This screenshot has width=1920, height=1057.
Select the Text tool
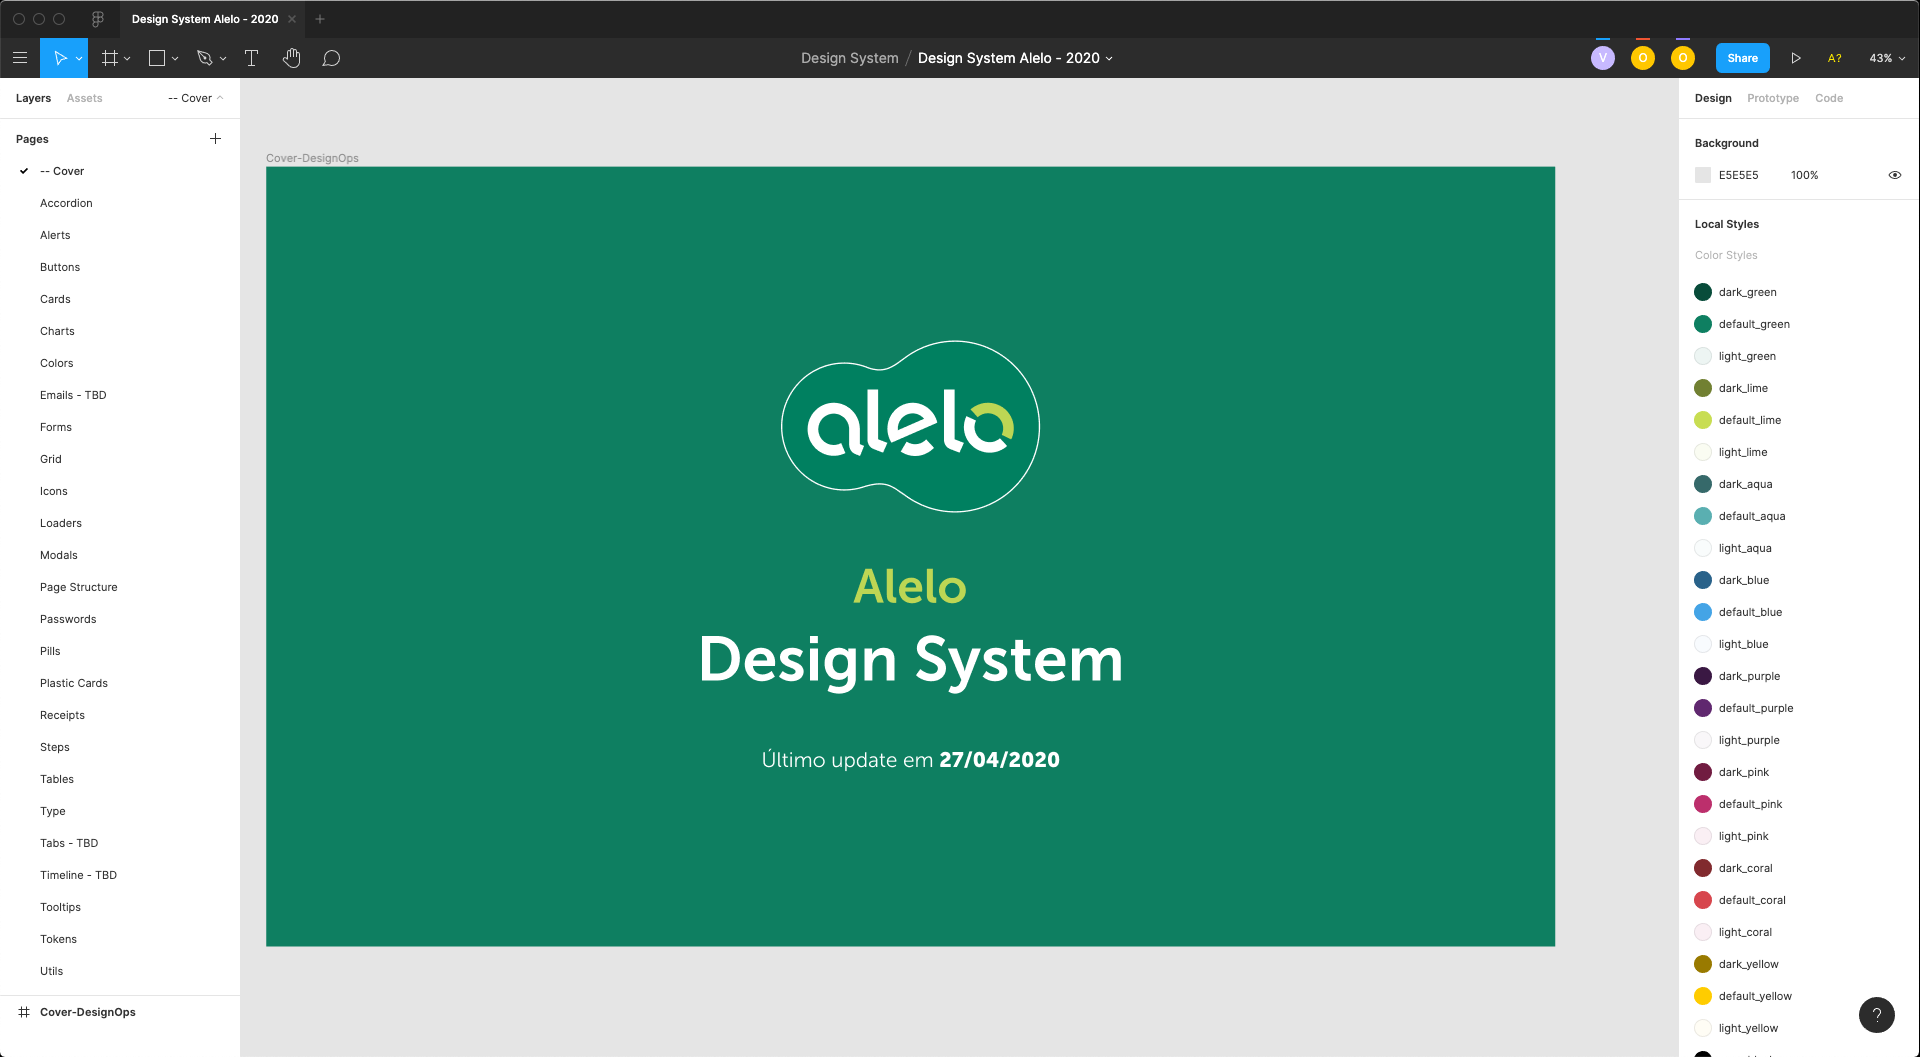tap(251, 58)
